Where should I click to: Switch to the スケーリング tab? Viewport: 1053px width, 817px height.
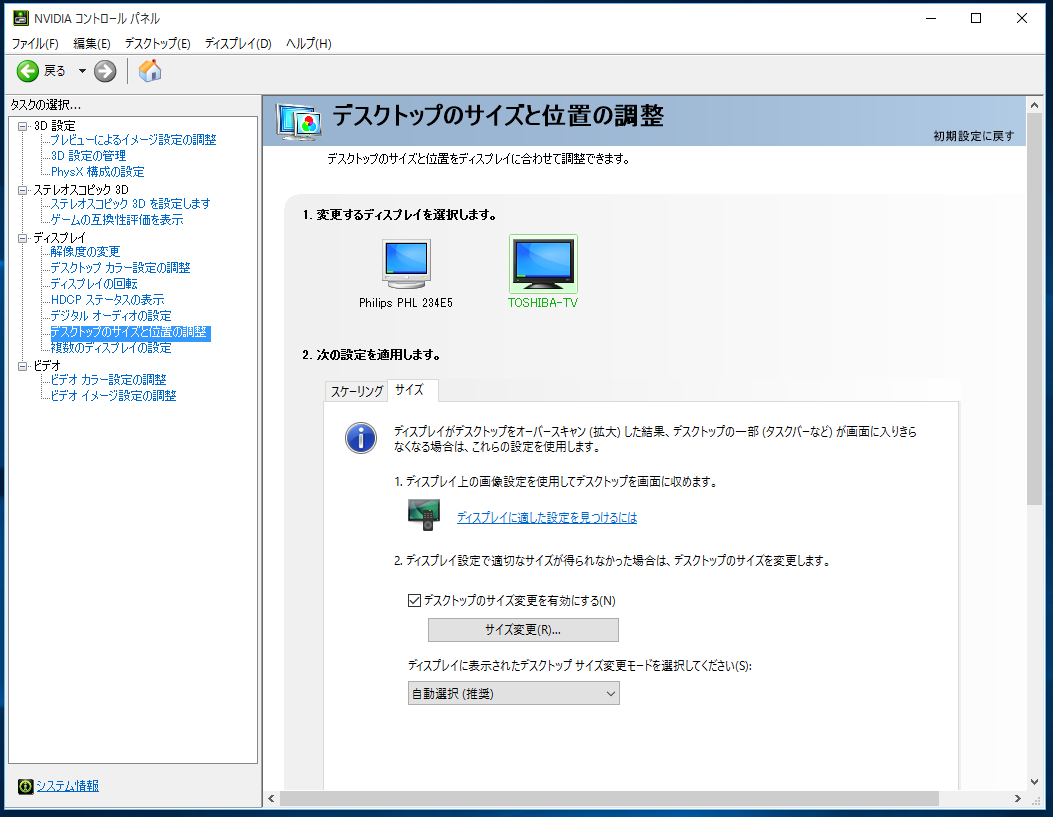(x=357, y=391)
